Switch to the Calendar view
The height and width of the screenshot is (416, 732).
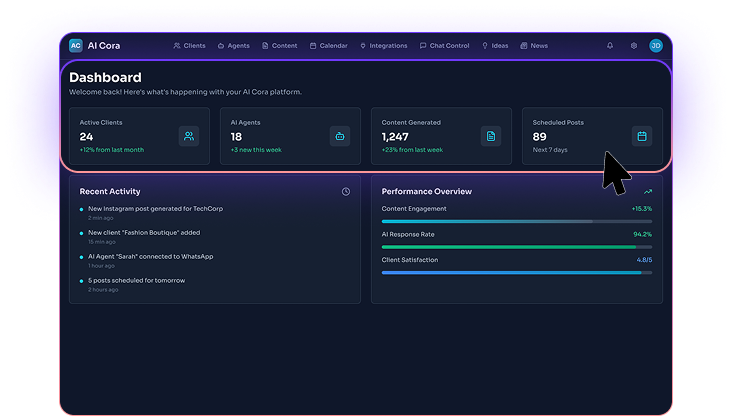329,45
